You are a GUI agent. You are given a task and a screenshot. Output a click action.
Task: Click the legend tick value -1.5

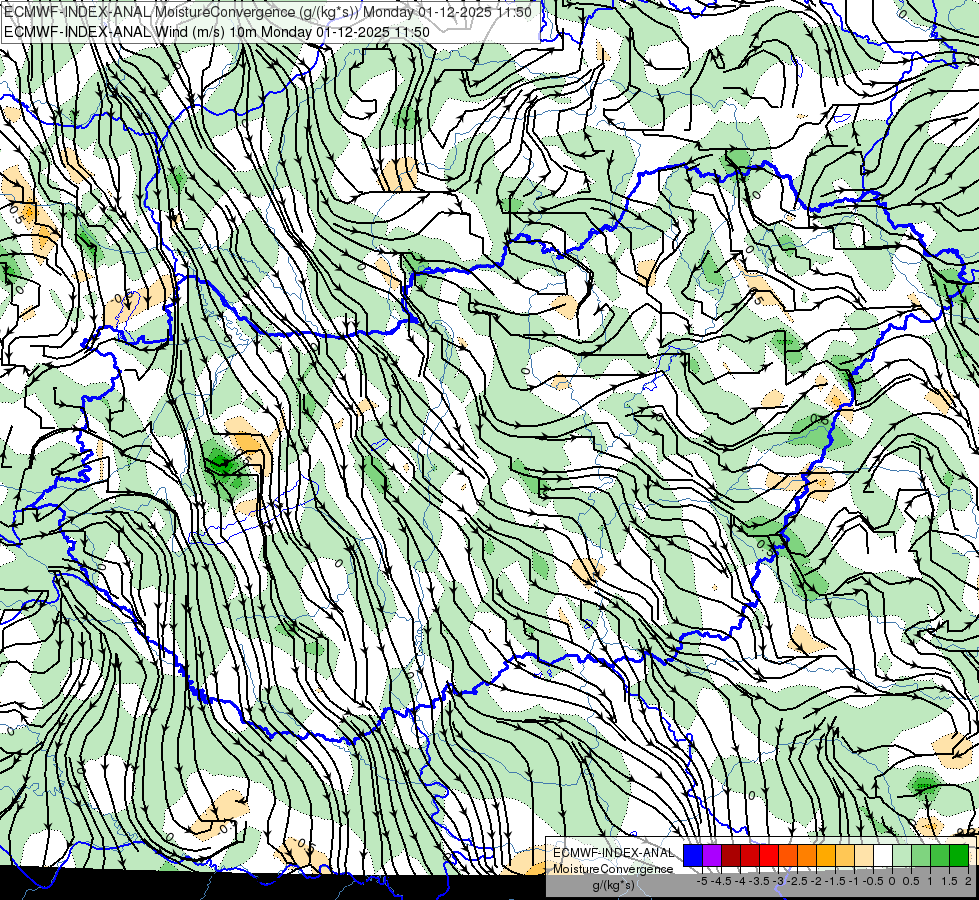833,881
